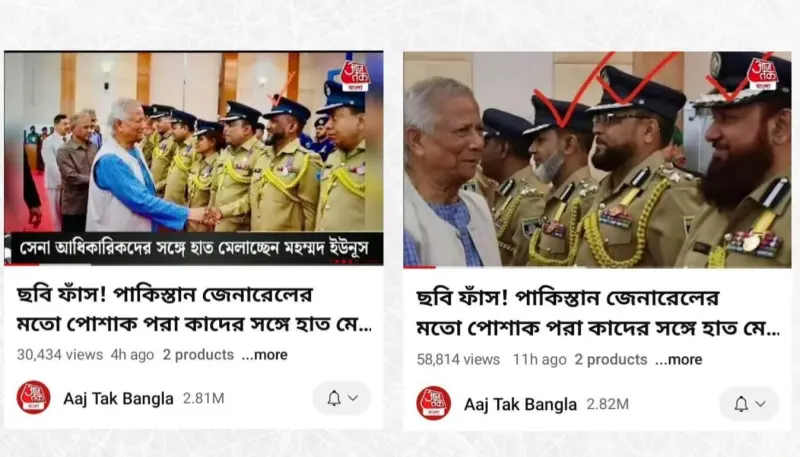Click the right video's Bengali title text
The image size is (800, 457).
pos(598,313)
